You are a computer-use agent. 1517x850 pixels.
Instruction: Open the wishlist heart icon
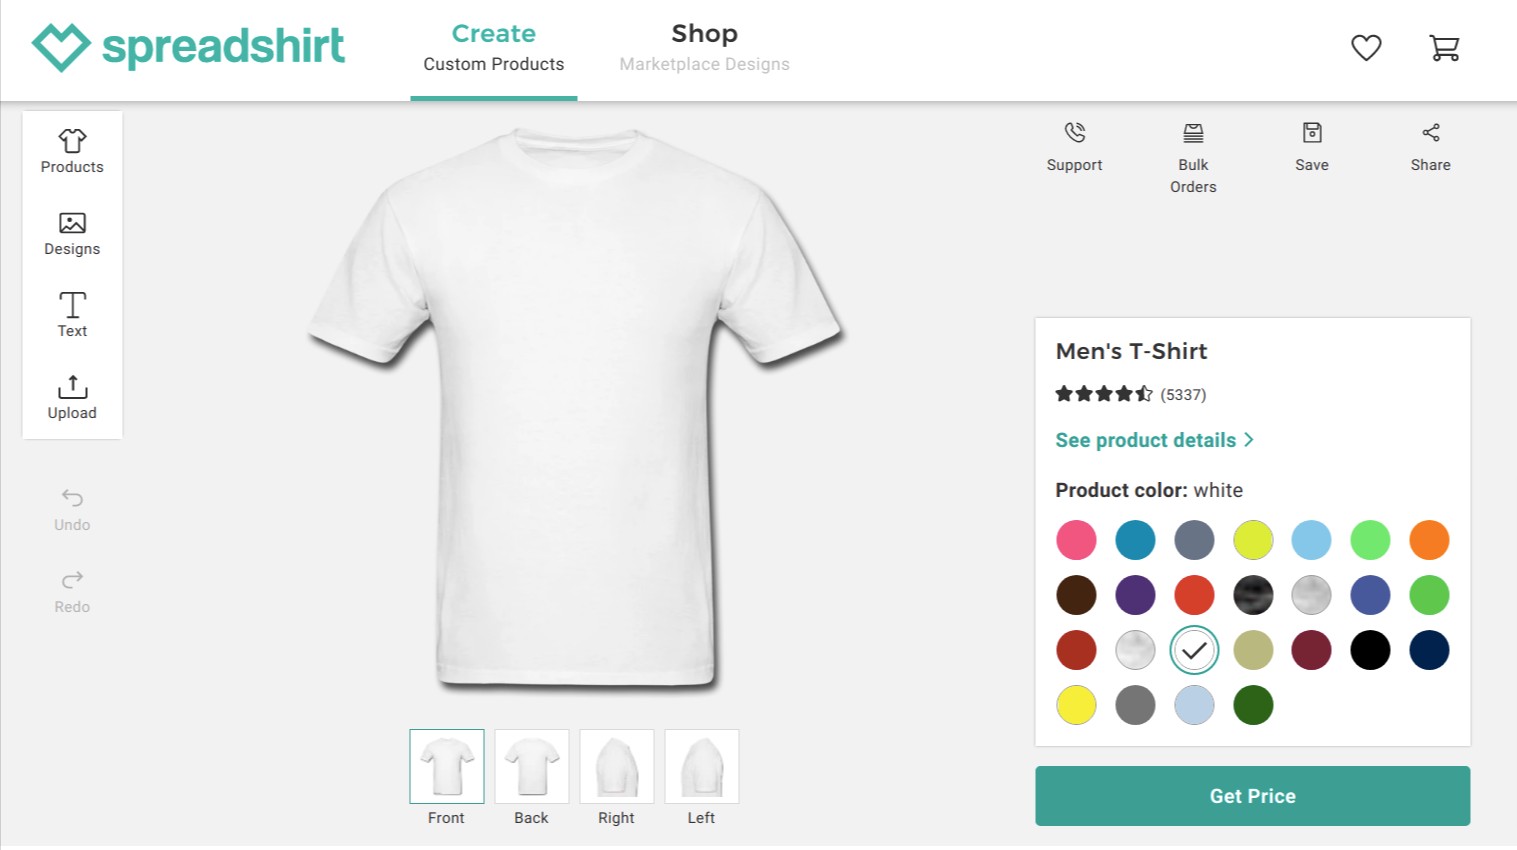(1366, 48)
